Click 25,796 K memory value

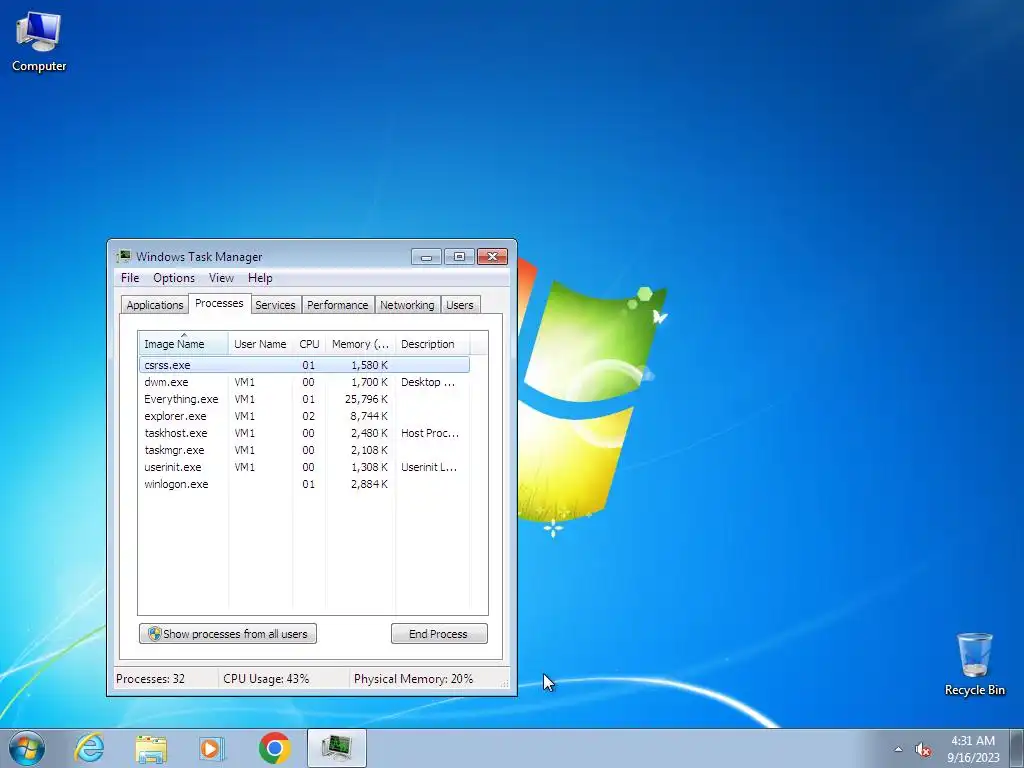click(x=366, y=399)
